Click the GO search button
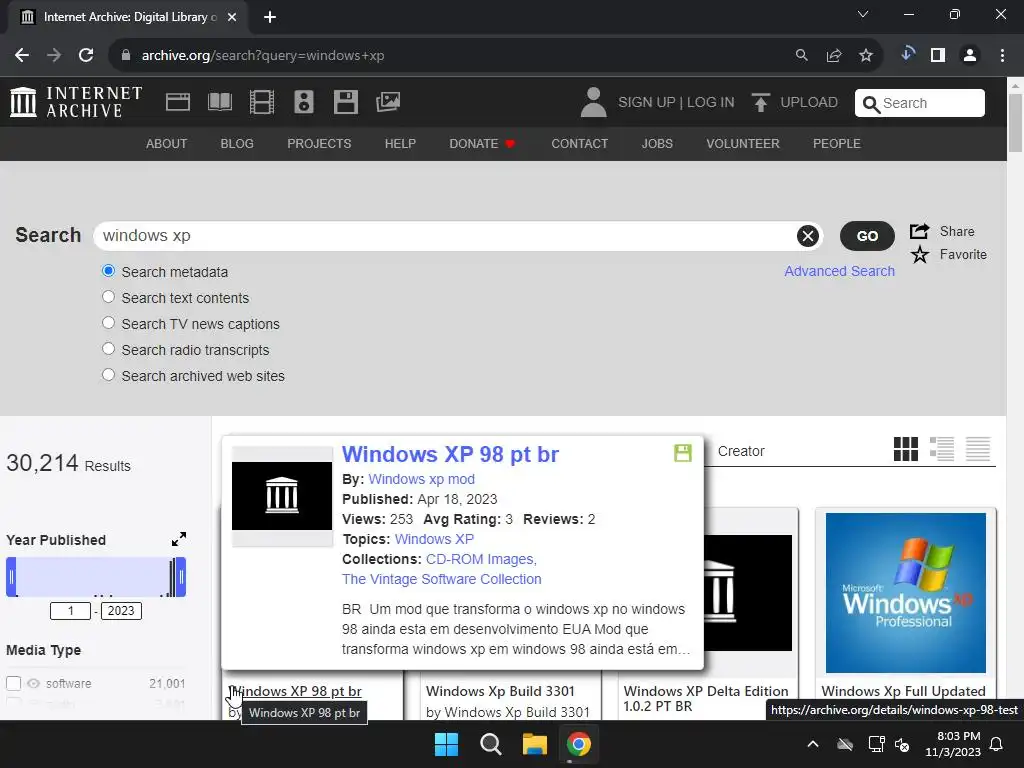 pyautogui.click(x=867, y=236)
